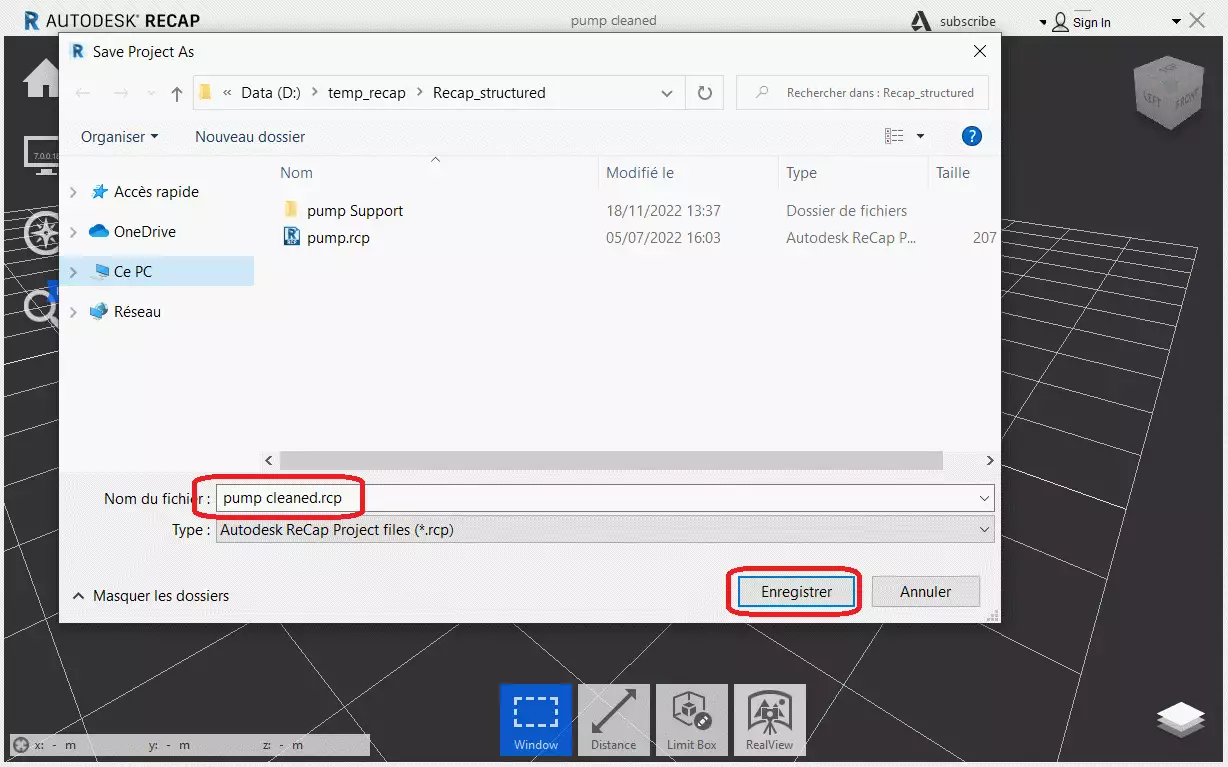This screenshot has height=767, width=1228.
Task: Open the file name history dropdown
Action: (x=985, y=498)
